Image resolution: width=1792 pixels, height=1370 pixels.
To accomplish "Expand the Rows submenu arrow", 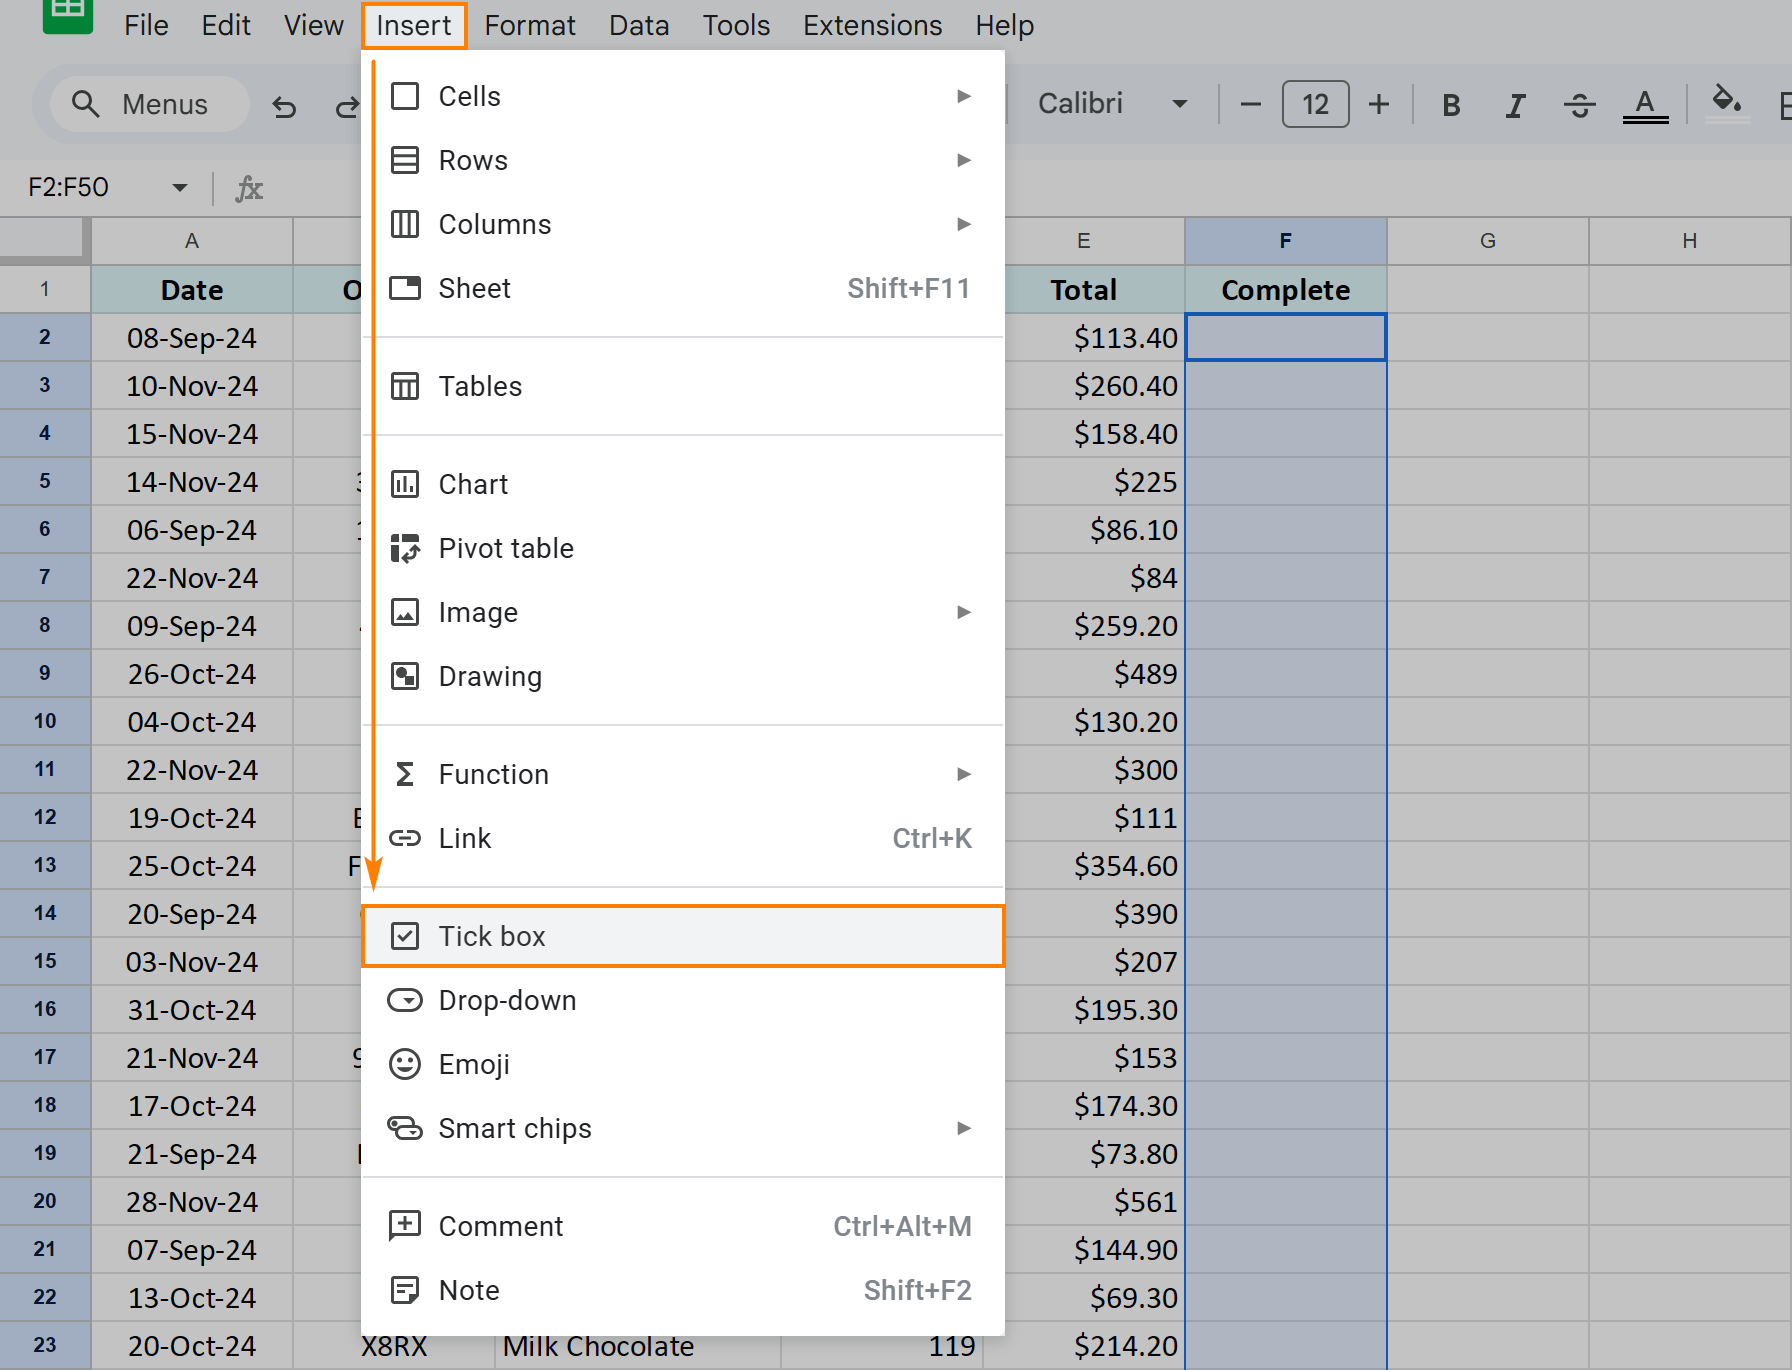I will (964, 160).
